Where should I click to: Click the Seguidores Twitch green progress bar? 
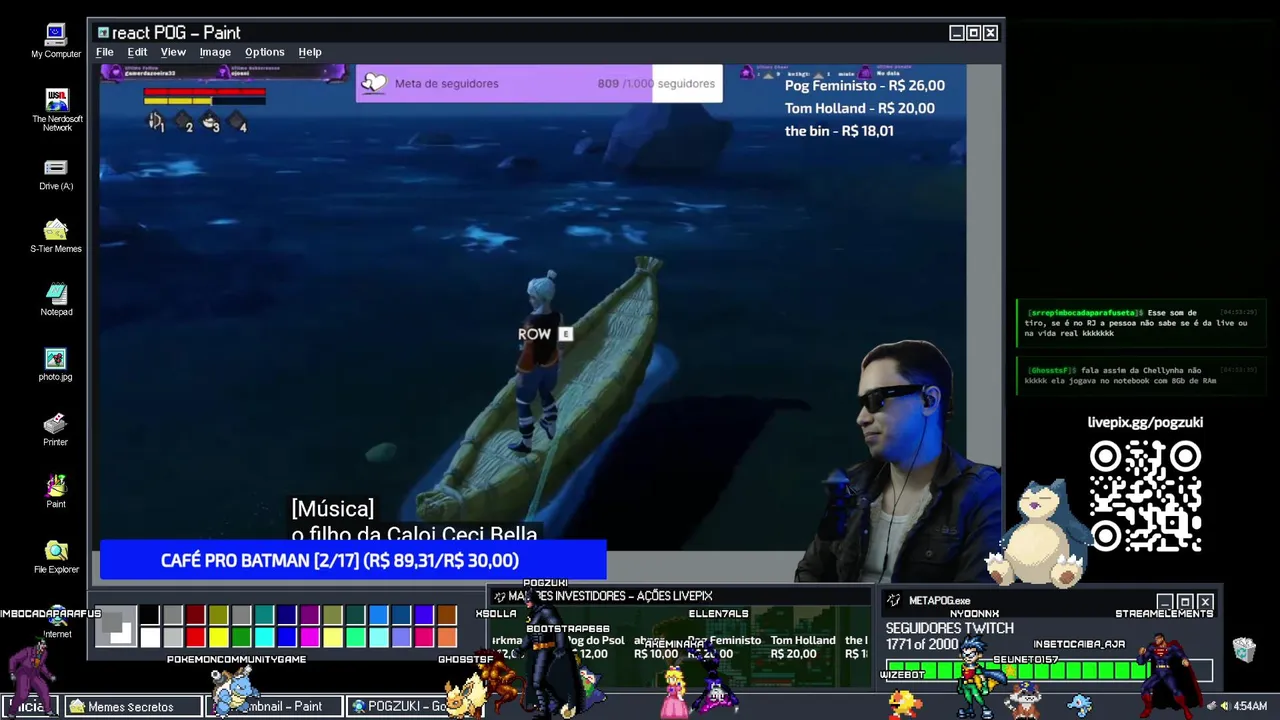click(1049, 670)
